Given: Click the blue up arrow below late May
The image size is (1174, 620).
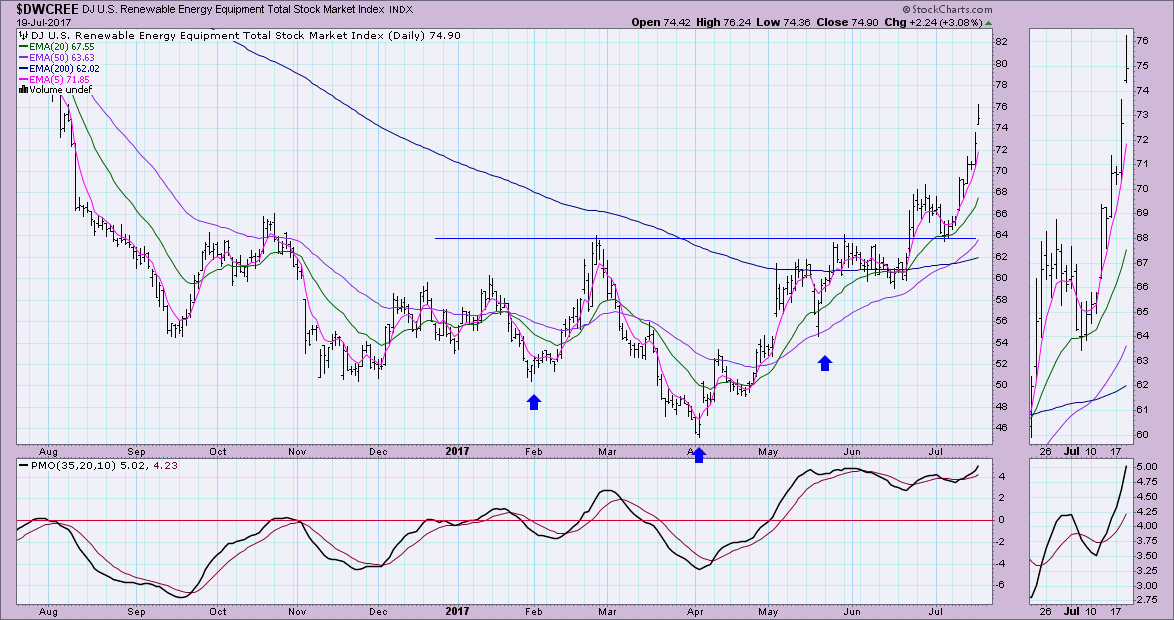Looking at the screenshot, I should 825,363.
